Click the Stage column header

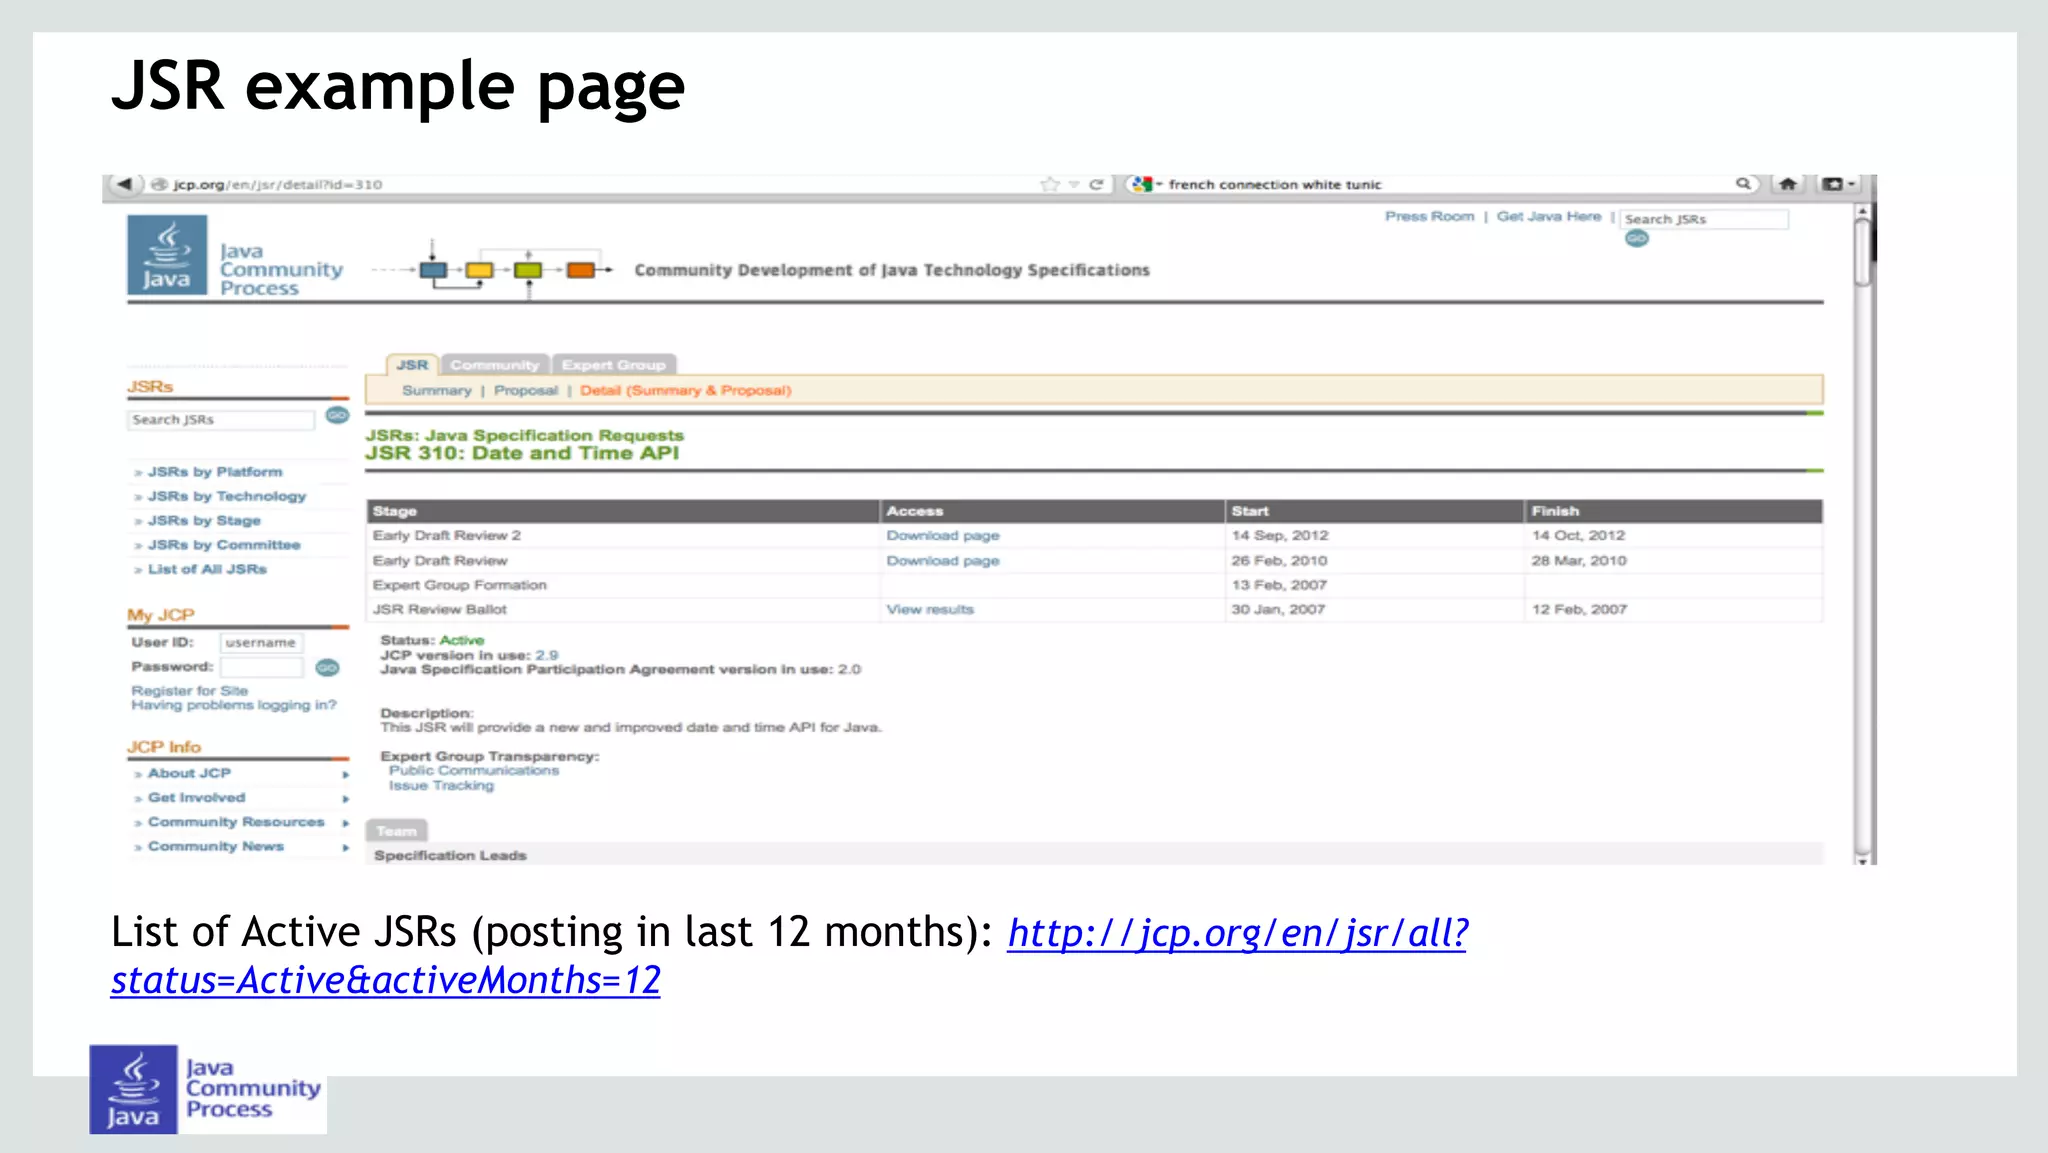(x=623, y=511)
